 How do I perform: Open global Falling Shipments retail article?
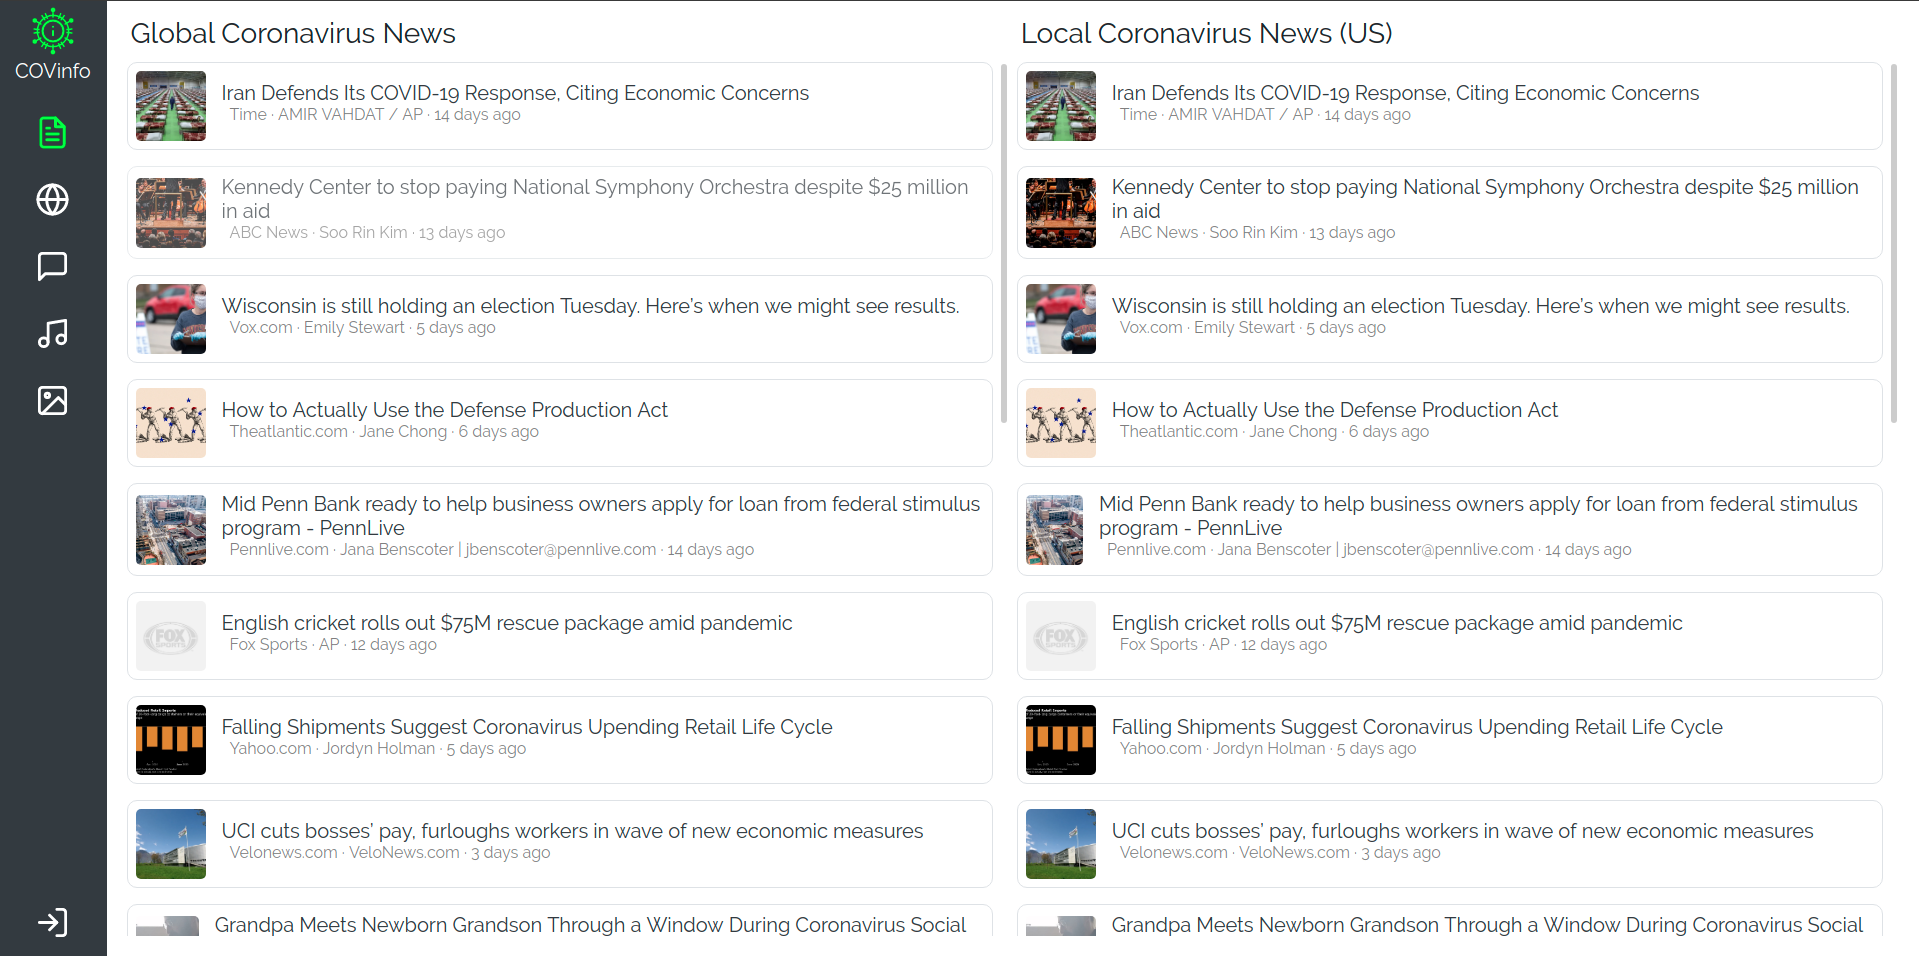point(560,740)
